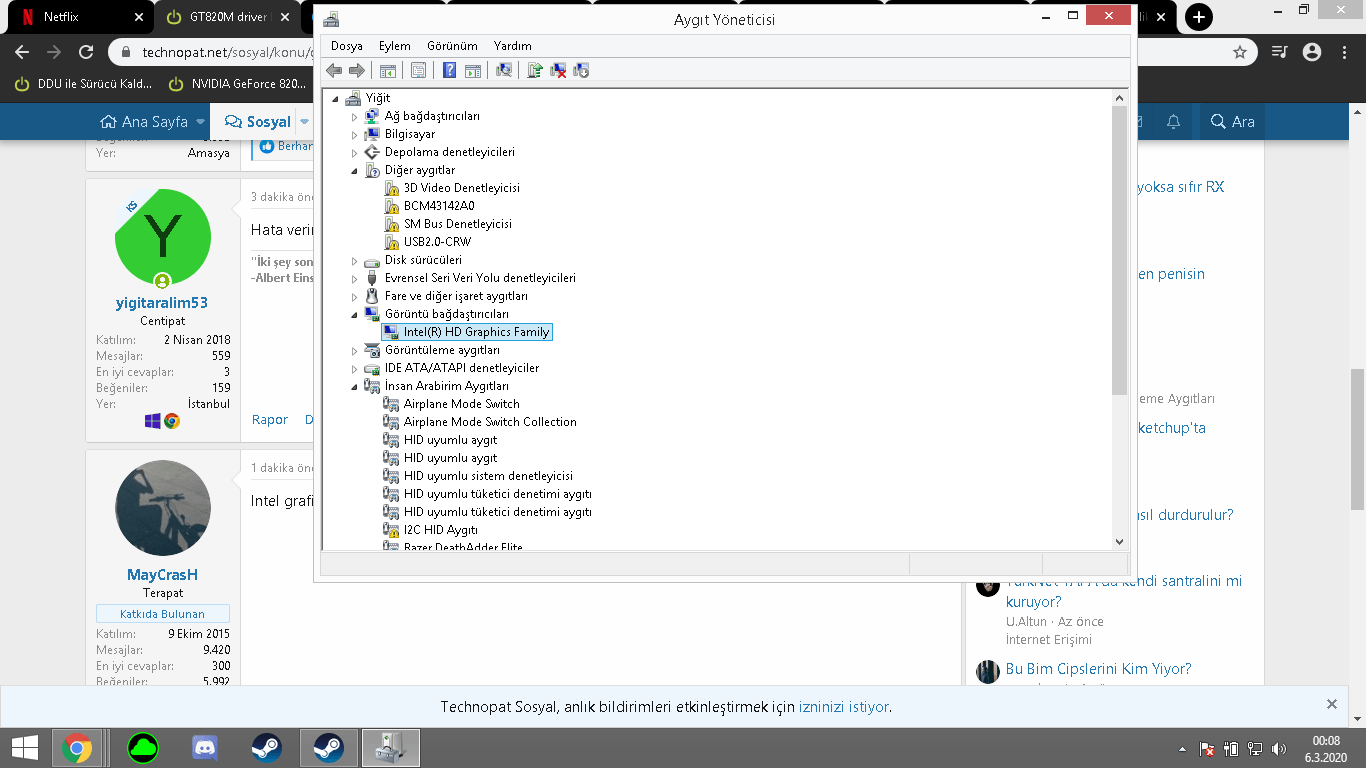Expand Disk sürücüleri node
Viewport: 1366px width, 768px height.
(354, 260)
